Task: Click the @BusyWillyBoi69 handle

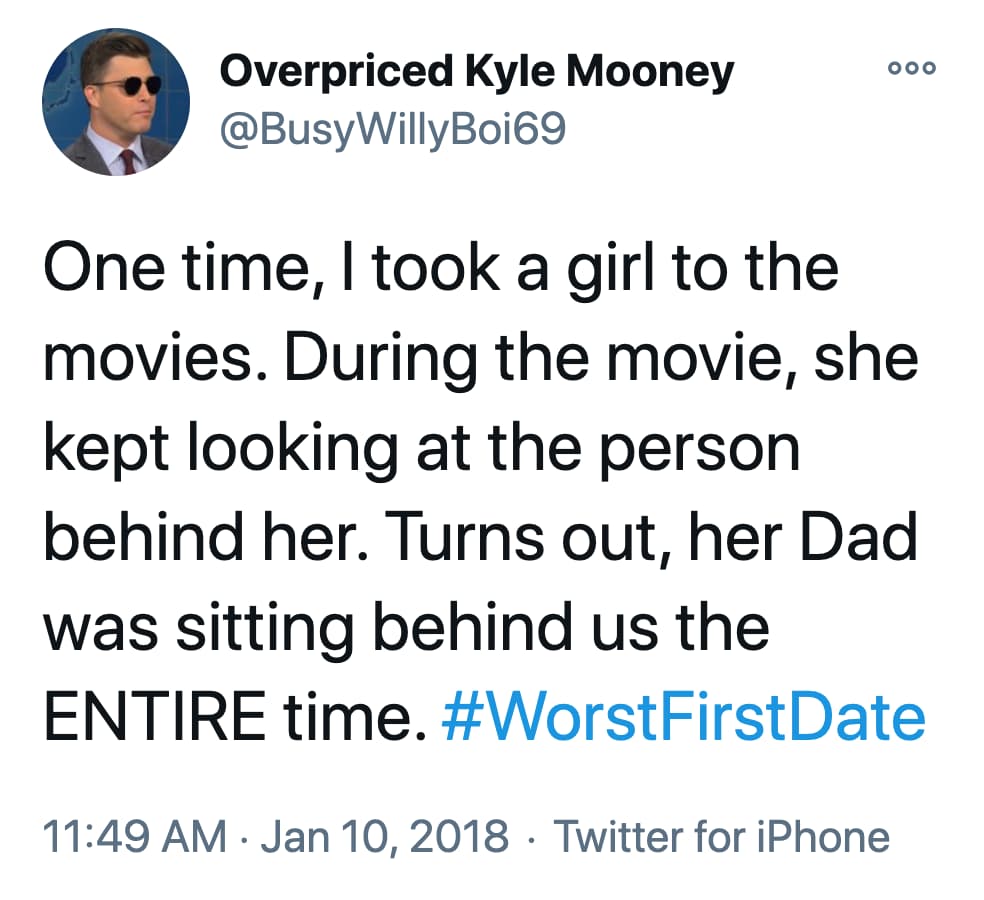Action: point(392,129)
